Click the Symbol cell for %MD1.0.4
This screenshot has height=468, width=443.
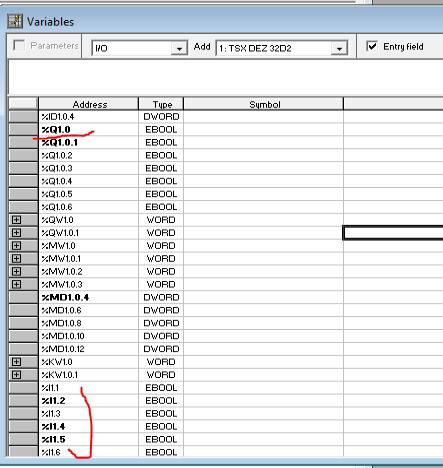[x=264, y=297]
